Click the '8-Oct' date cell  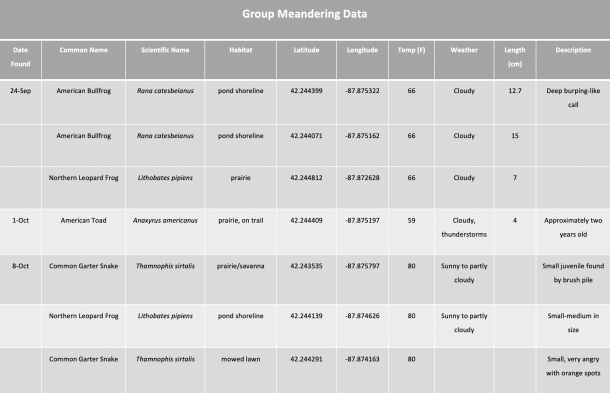pyautogui.click(x=20, y=266)
